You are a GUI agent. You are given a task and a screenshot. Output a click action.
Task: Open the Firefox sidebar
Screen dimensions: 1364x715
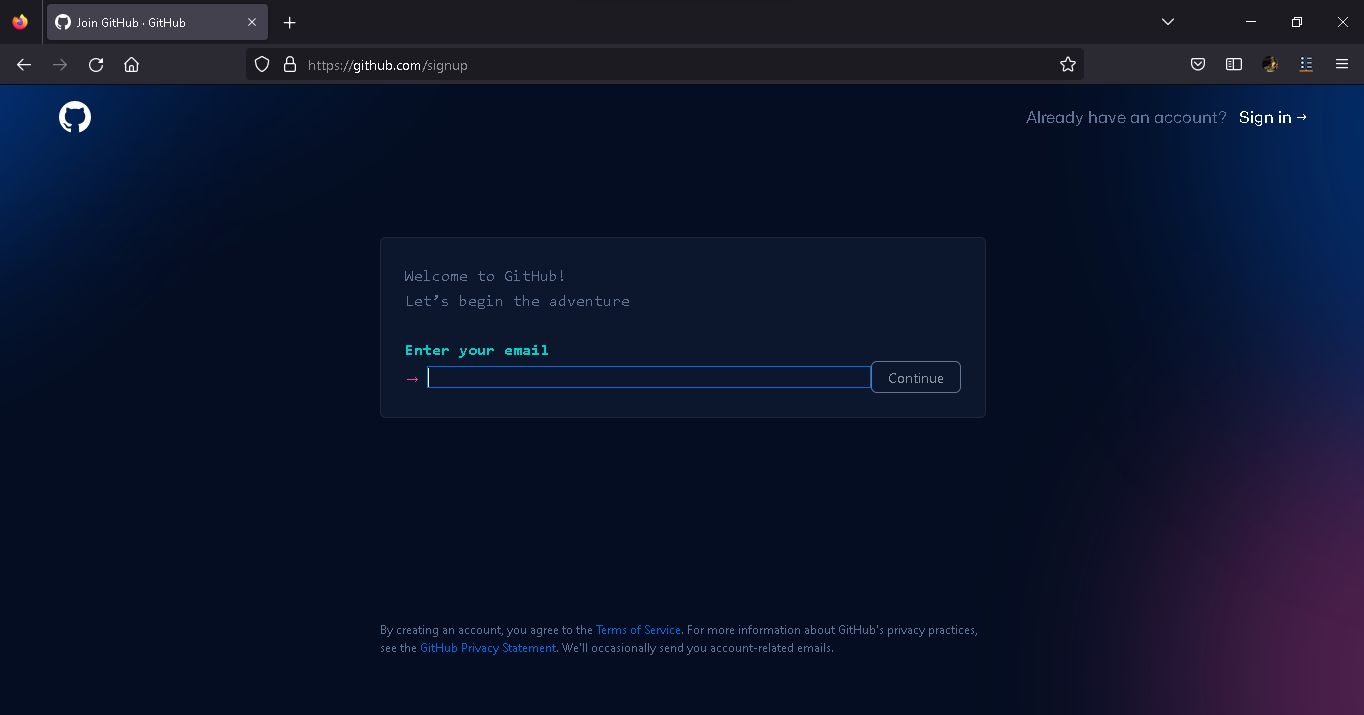click(x=1233, y=64)
